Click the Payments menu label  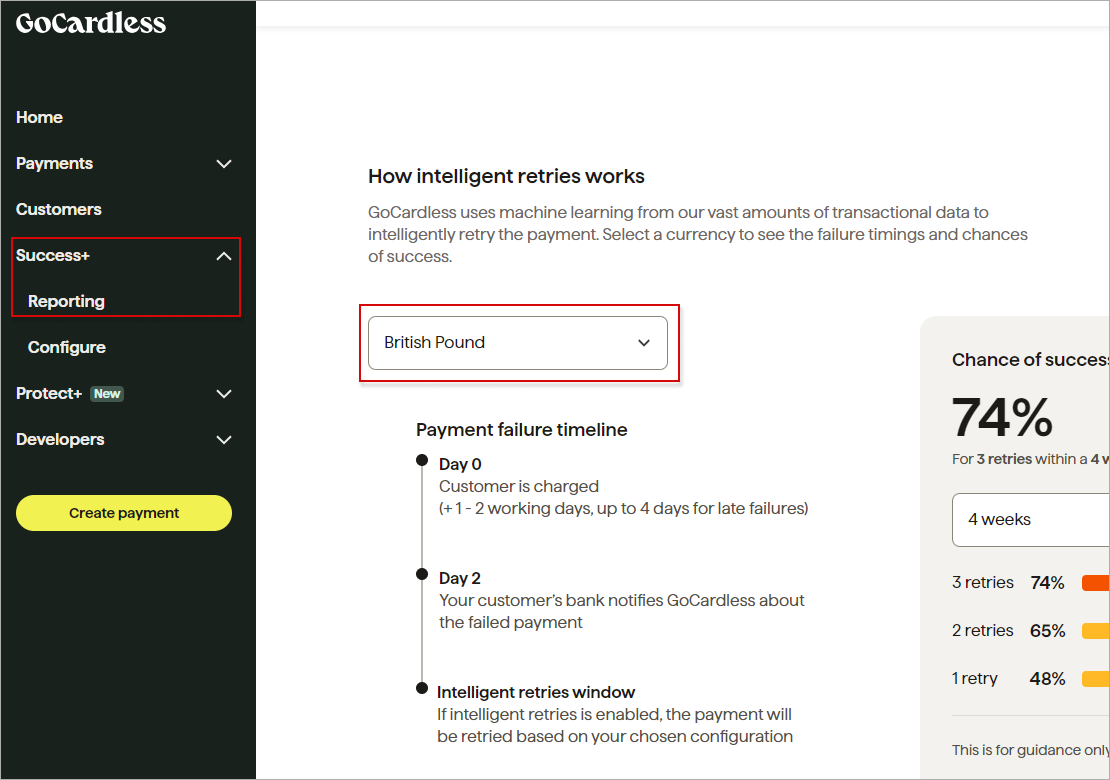coord(55,163)
